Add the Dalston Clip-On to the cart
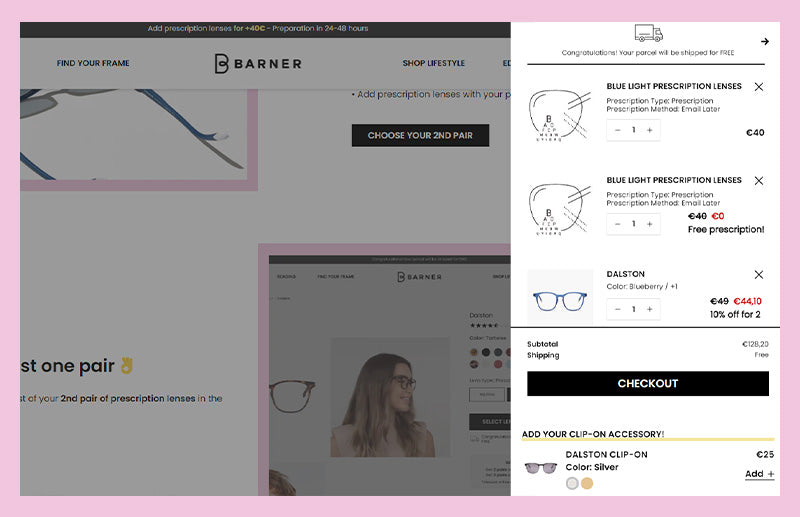Image resolution: width=800 pixels, height=517 pixels. point(759,474)
